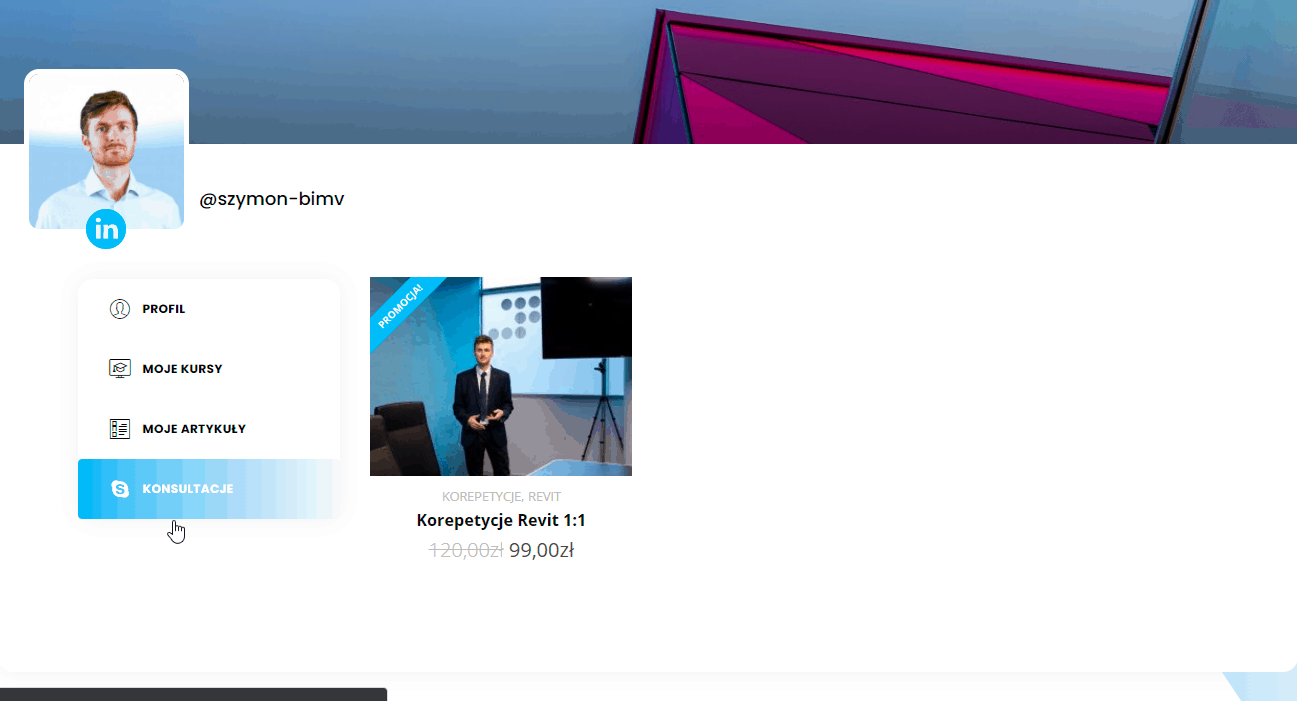This screenshot has width=1297, height=701.
Task: Open the LinkedIn badge under the avatar
Action: coord(106,229)
